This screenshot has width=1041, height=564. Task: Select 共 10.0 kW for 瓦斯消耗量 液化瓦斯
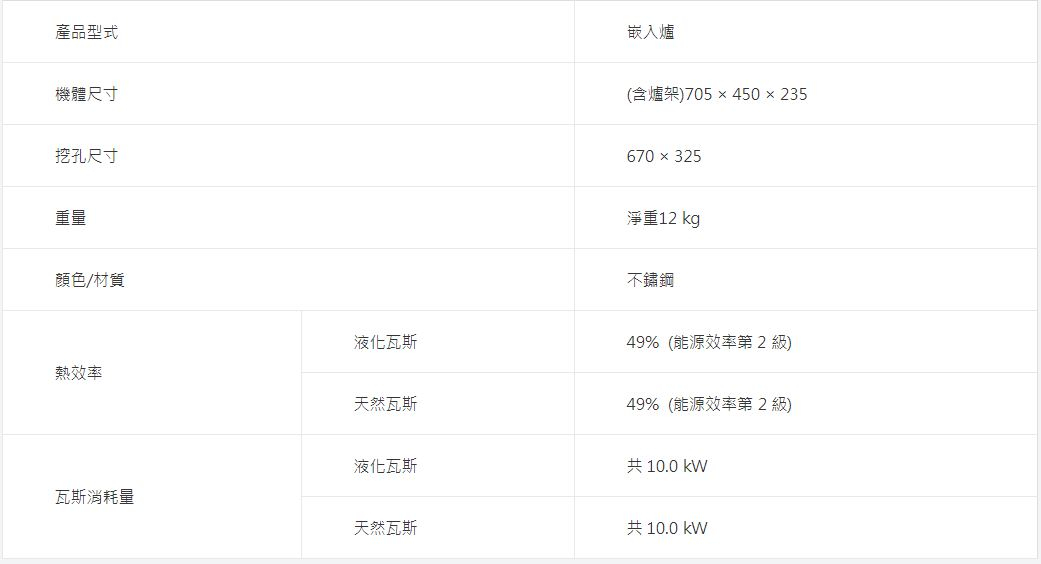pyautogui.click(x=667, y=466)
